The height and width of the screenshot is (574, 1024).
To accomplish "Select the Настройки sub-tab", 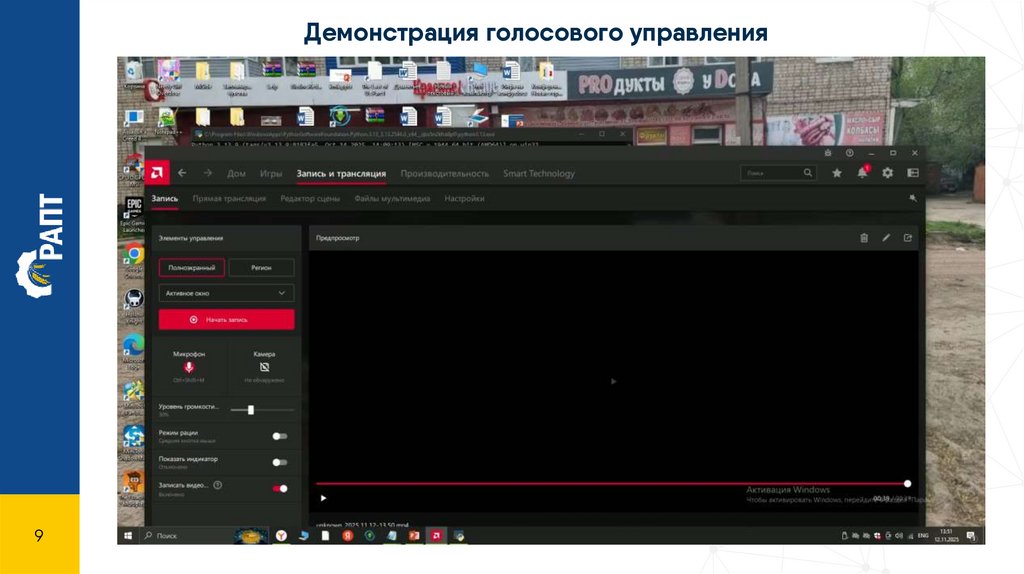I will 464,198.
